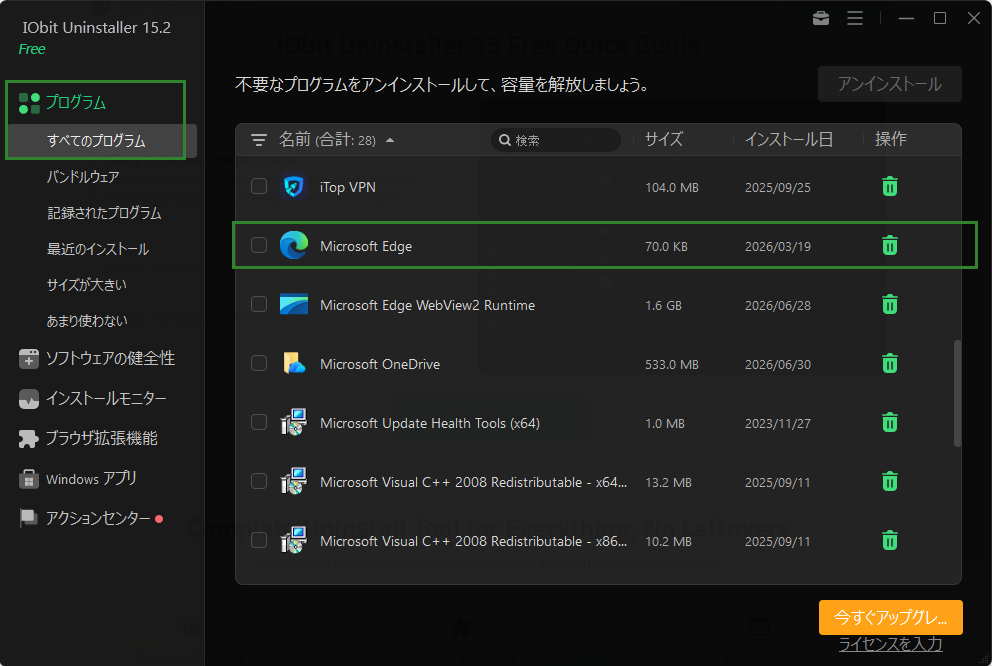Image resolution: width=992 pixels, height=666 pixels.
Task: Uninstall Microsoft Edge via its trash icon
Action: pyautogui.click(x=890, y=245)
